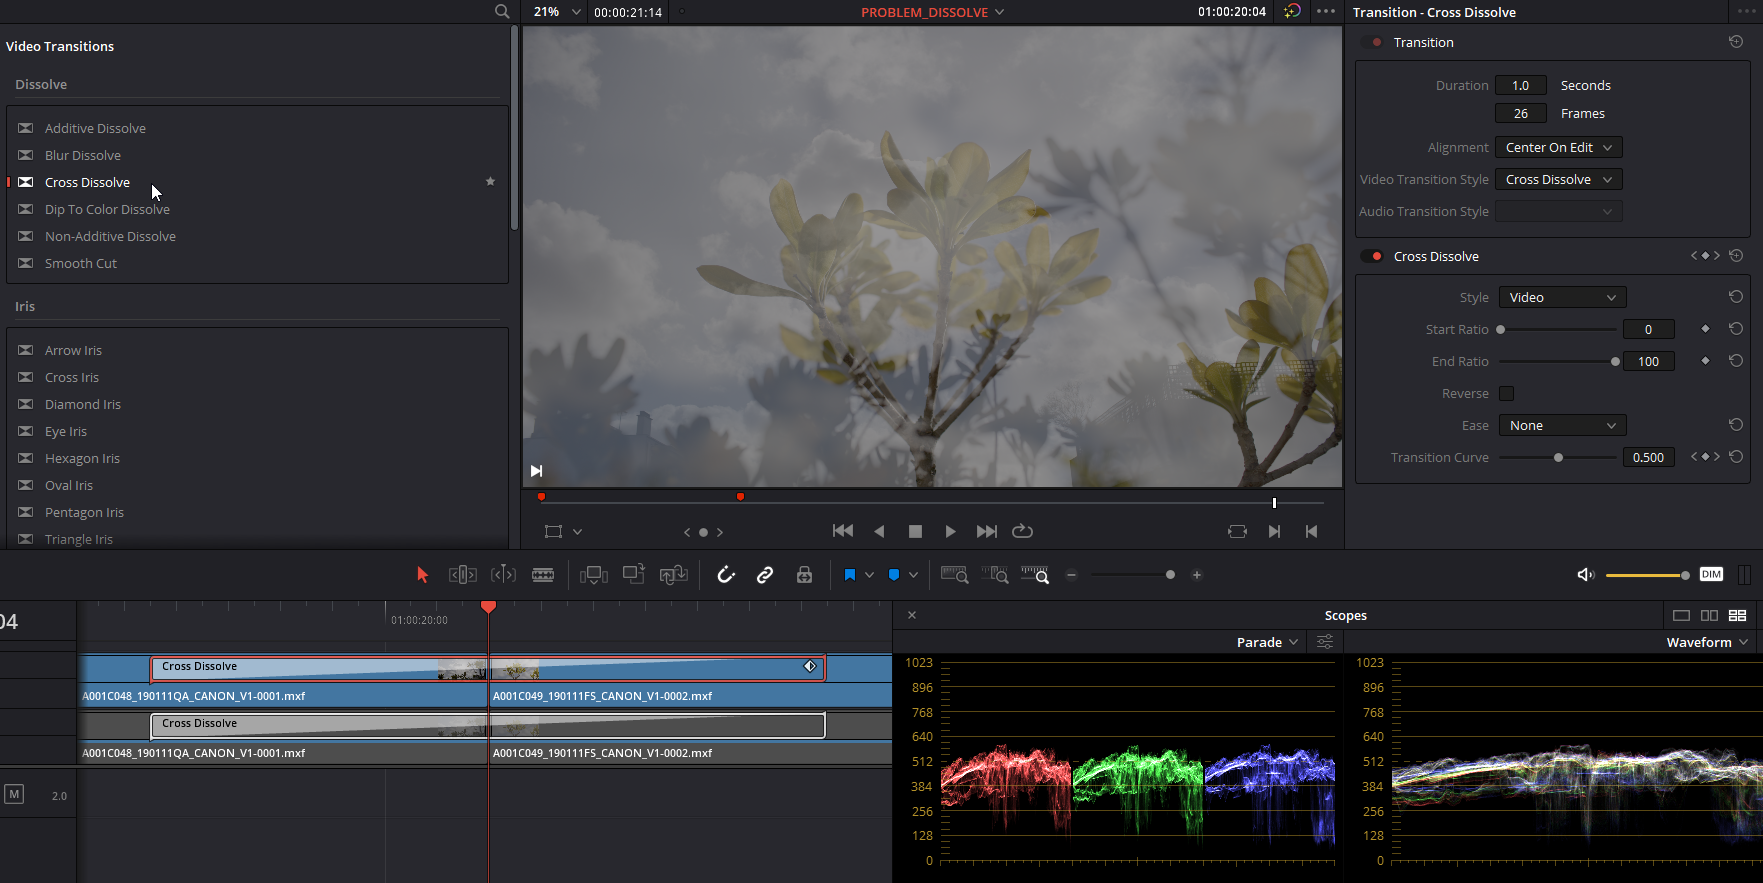Open Parade scope settings icon
Screen dimensions: 1763x883
coord(1325,642)
